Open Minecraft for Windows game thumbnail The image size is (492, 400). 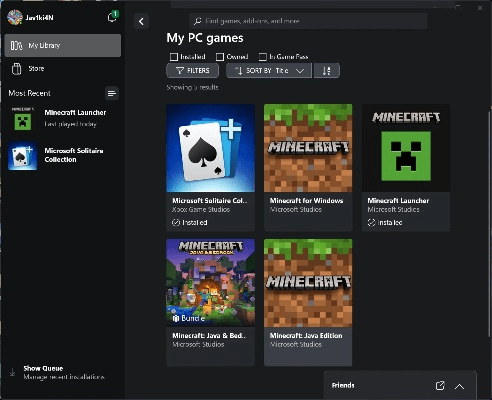click(308, 148)
